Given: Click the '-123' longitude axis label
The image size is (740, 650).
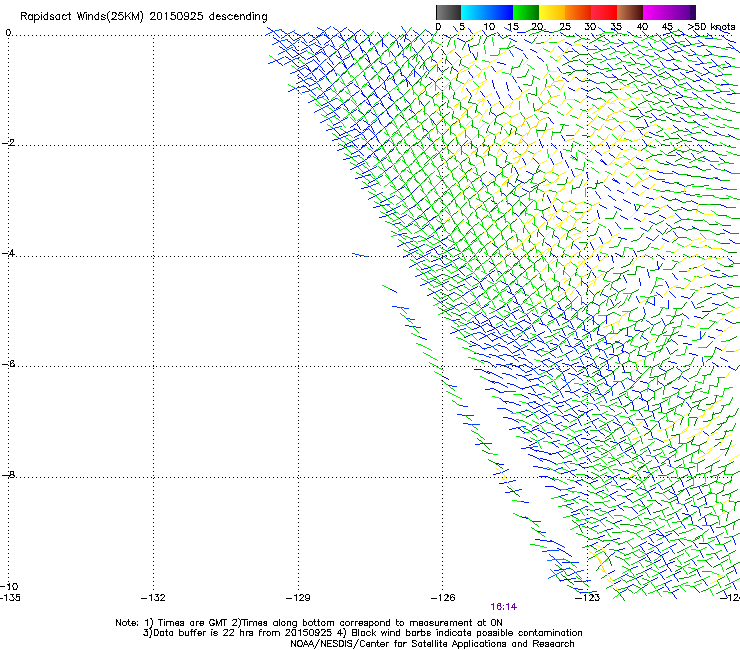Looking at the screenshot, I should (588, 598).
